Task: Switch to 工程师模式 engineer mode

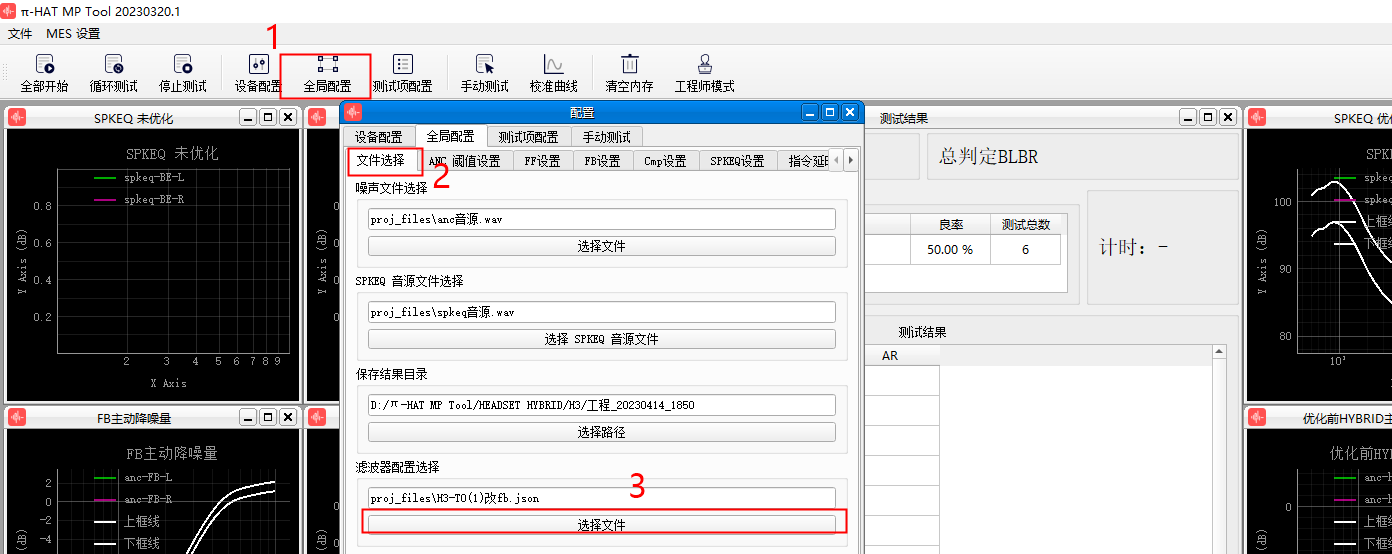Action: coord(705,74)
